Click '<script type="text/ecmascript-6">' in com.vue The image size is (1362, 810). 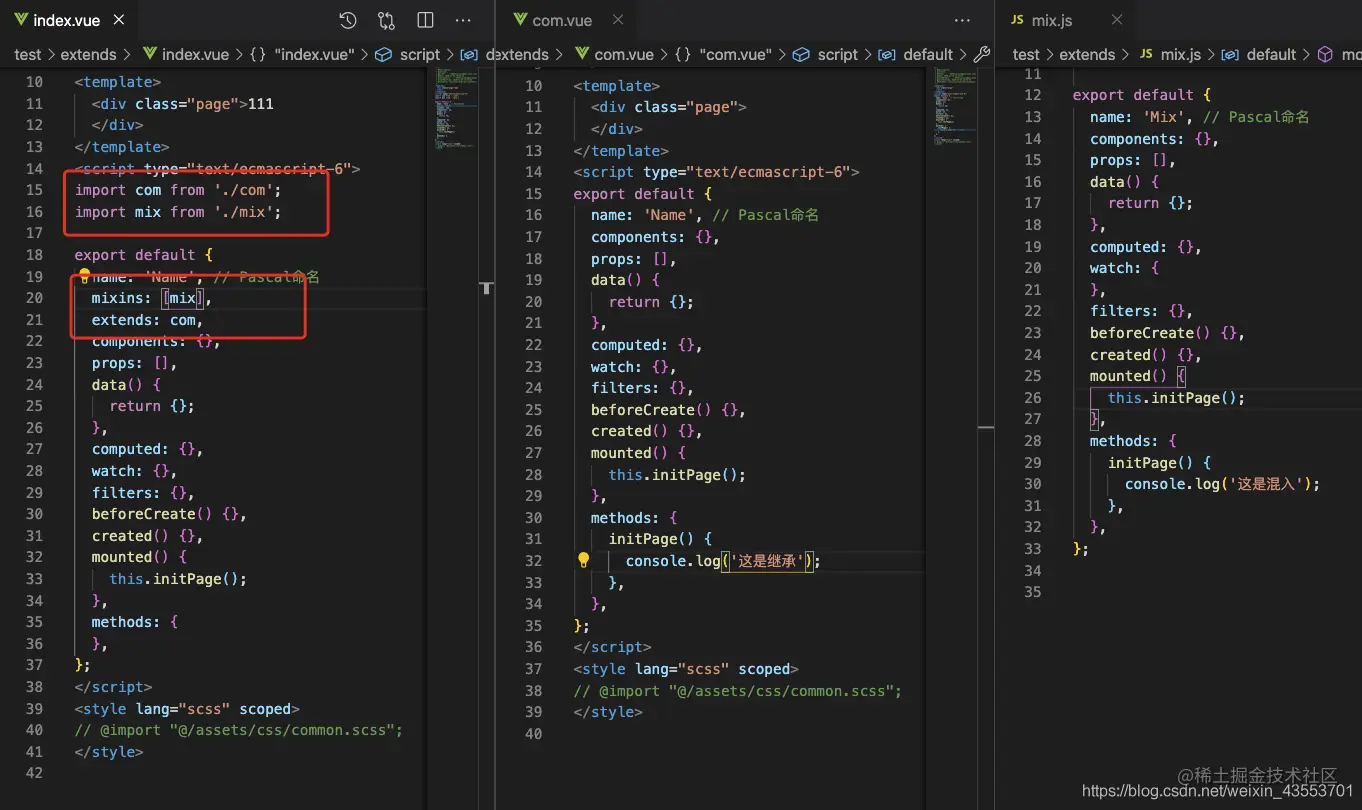717,172
